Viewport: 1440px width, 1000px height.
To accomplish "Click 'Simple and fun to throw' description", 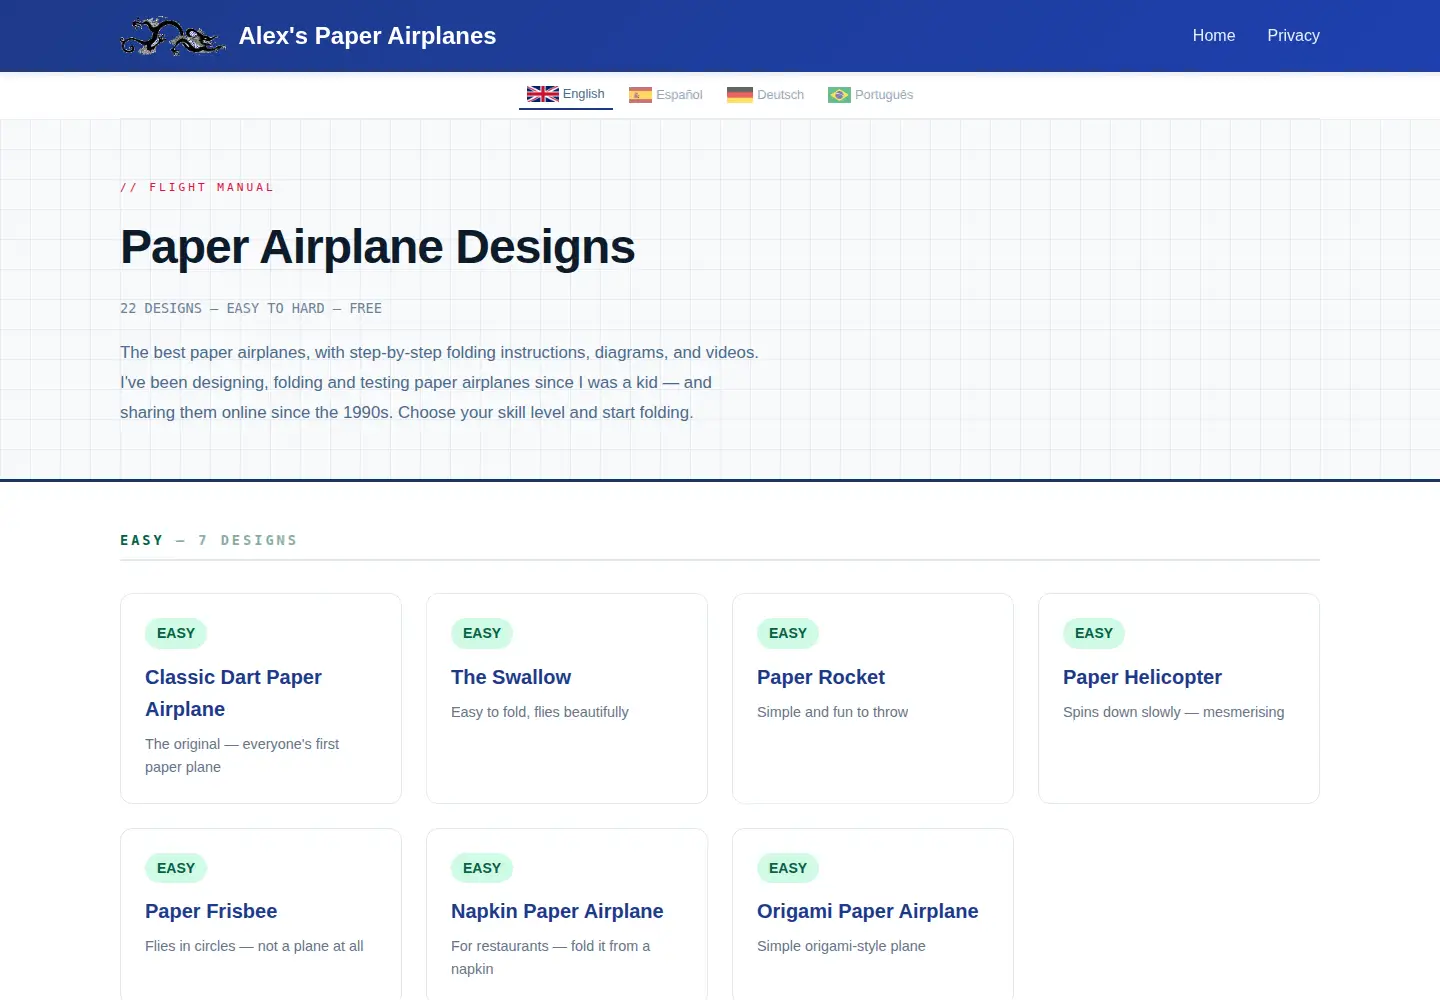I will [x=832, y=712].
